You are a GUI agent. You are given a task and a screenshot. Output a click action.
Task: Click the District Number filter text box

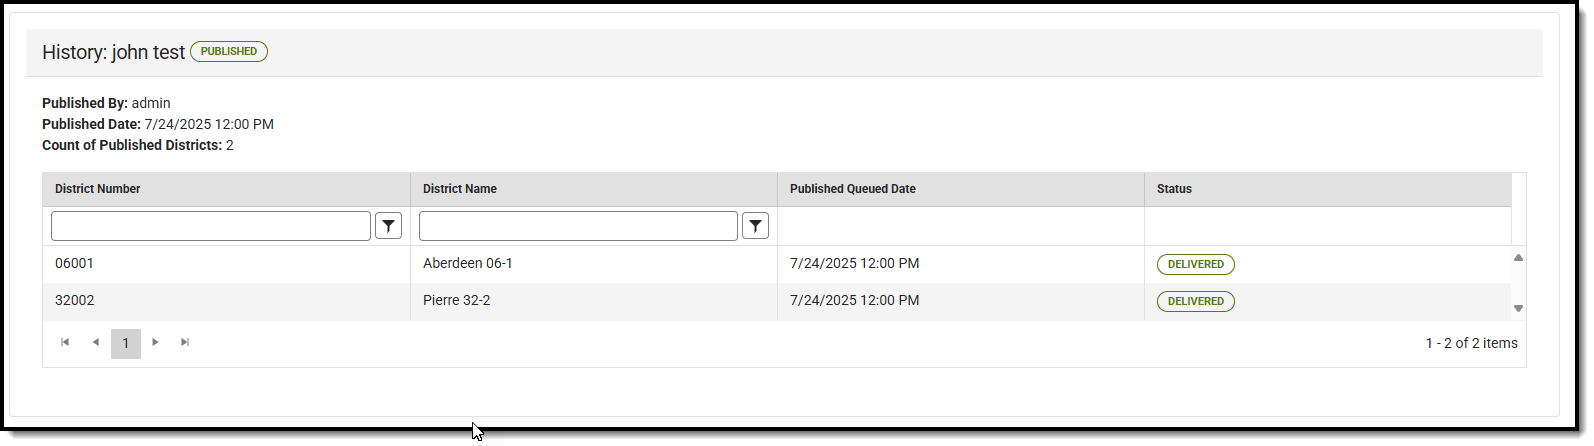[211, 226]
